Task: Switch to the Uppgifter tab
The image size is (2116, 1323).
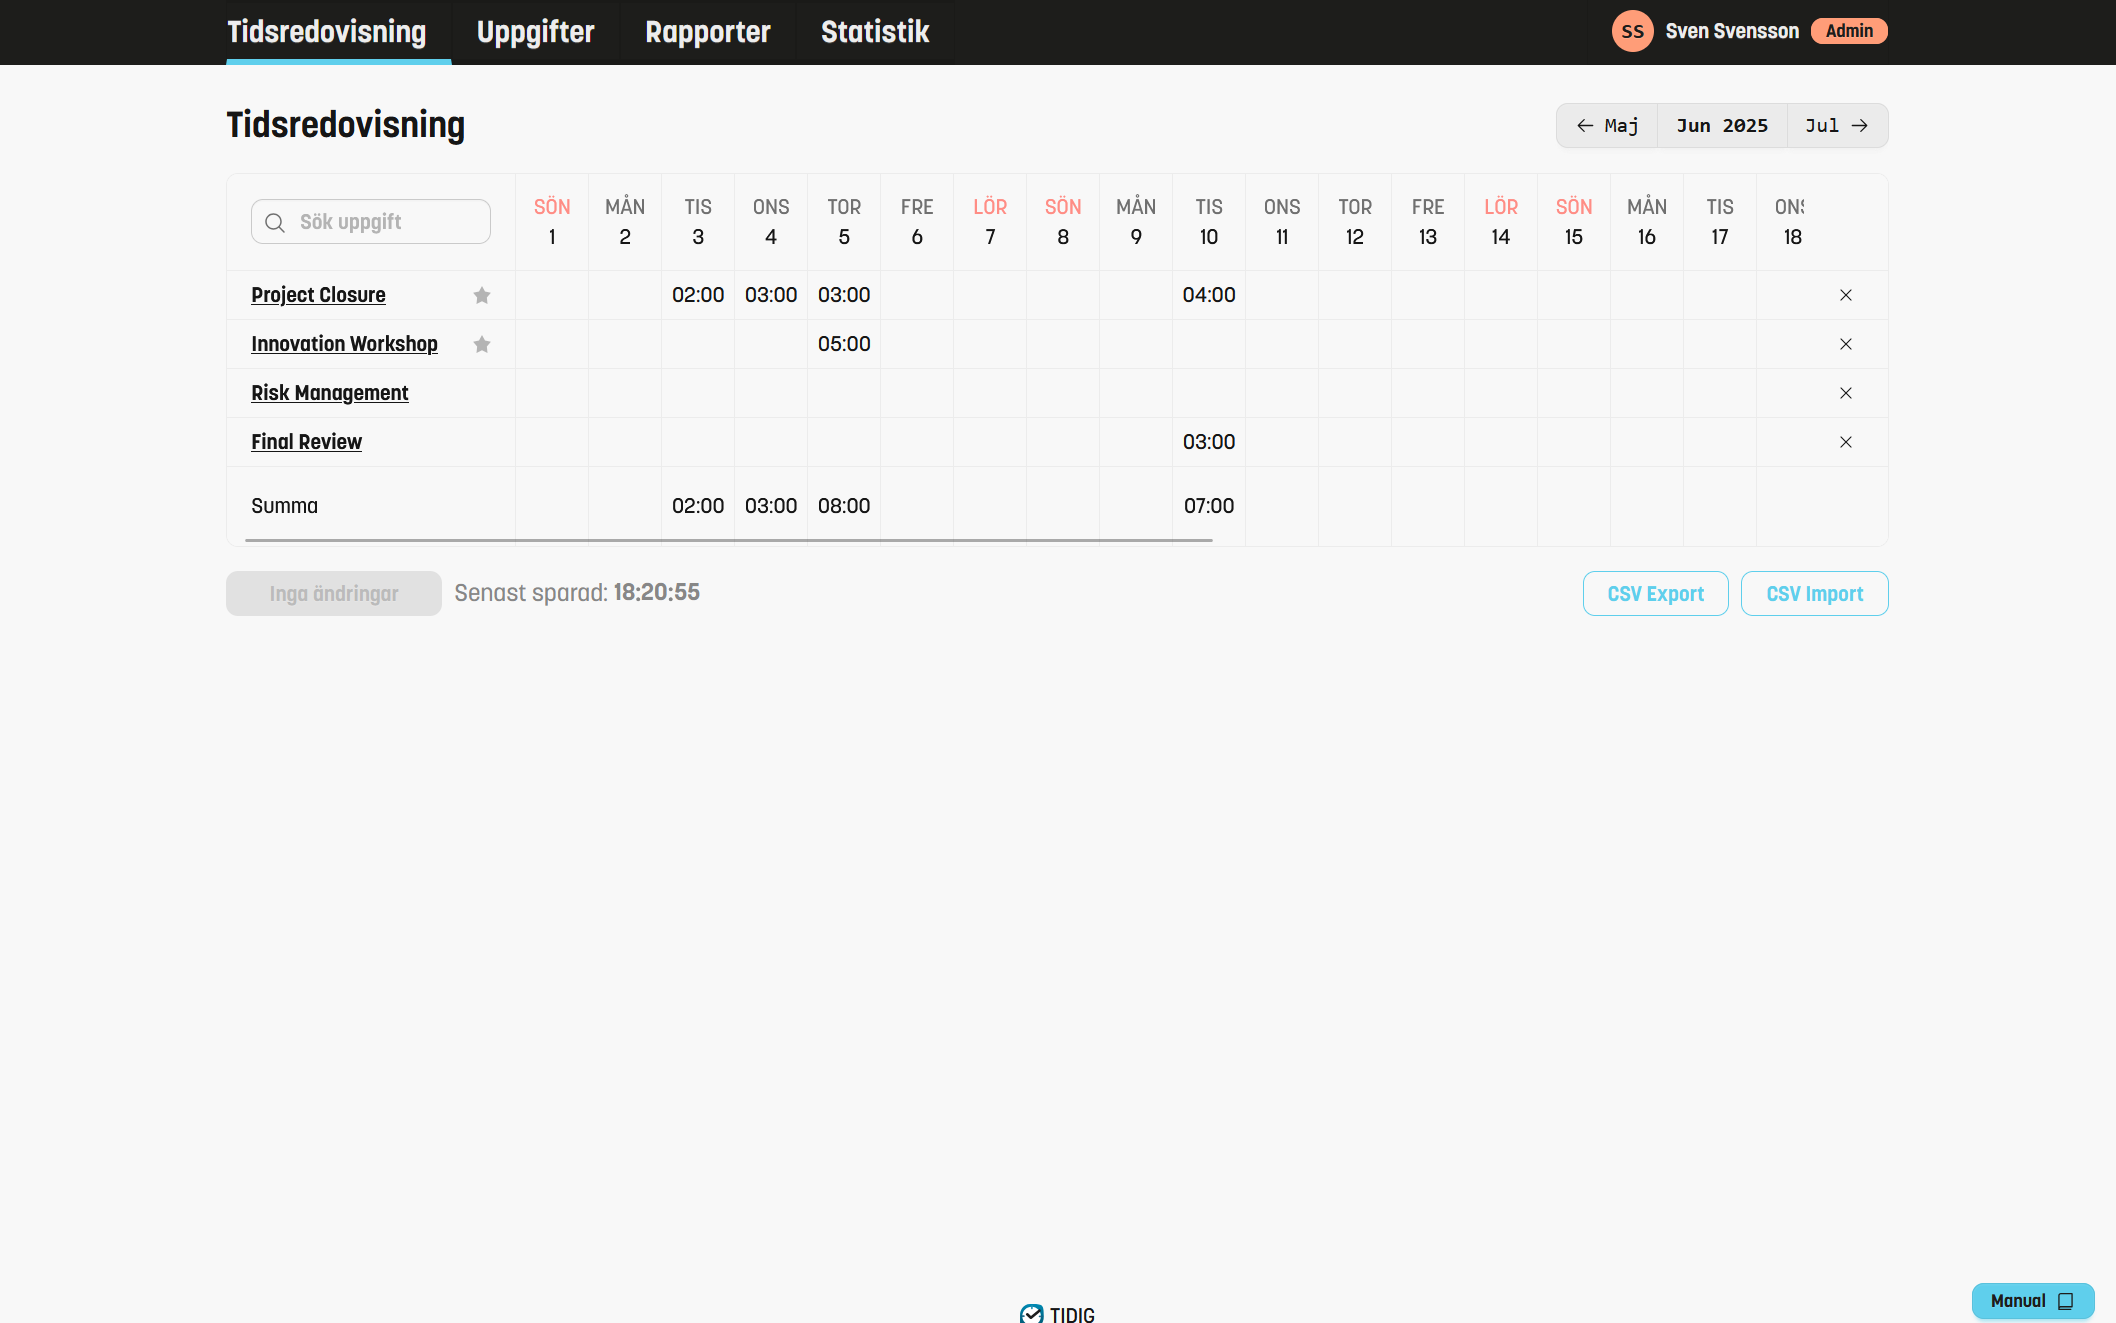Action: click(535, 32)
